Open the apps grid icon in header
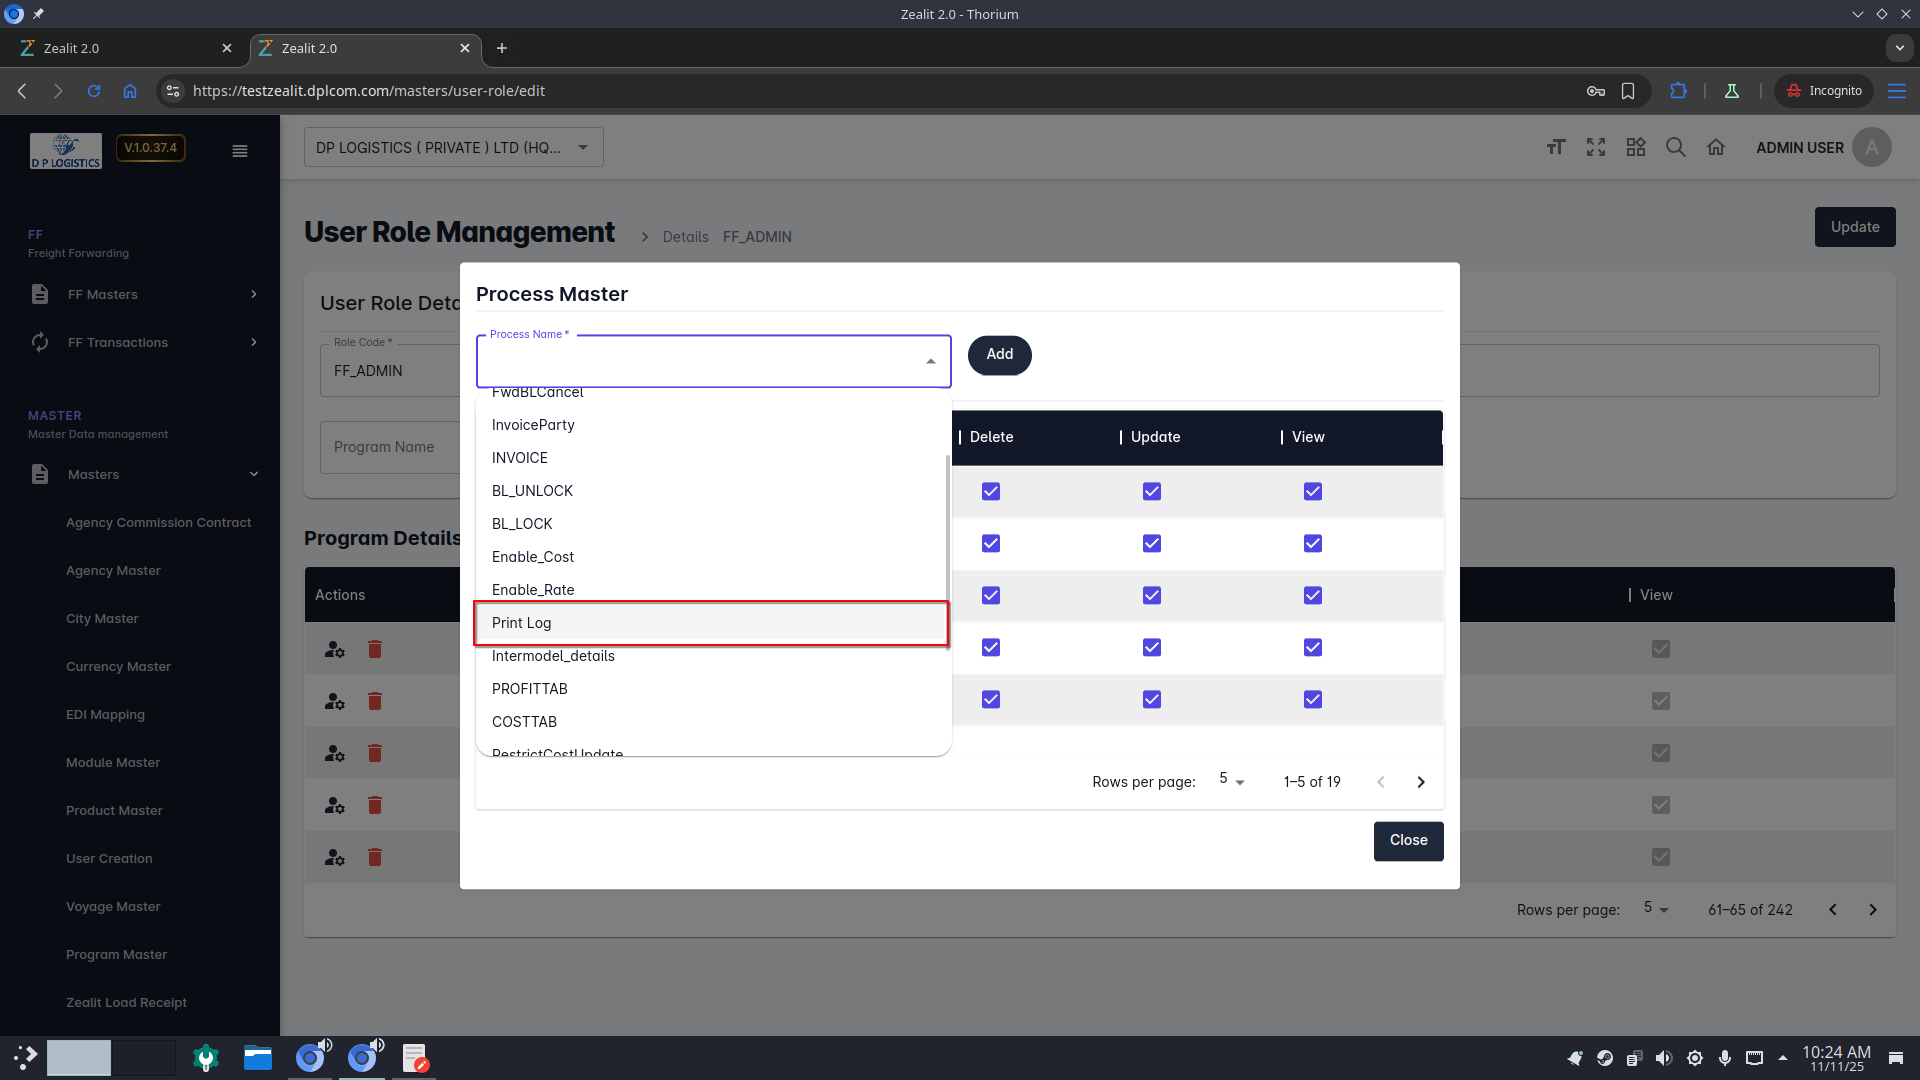This screenshot has width=1920, height=1080. (1636, 148)
